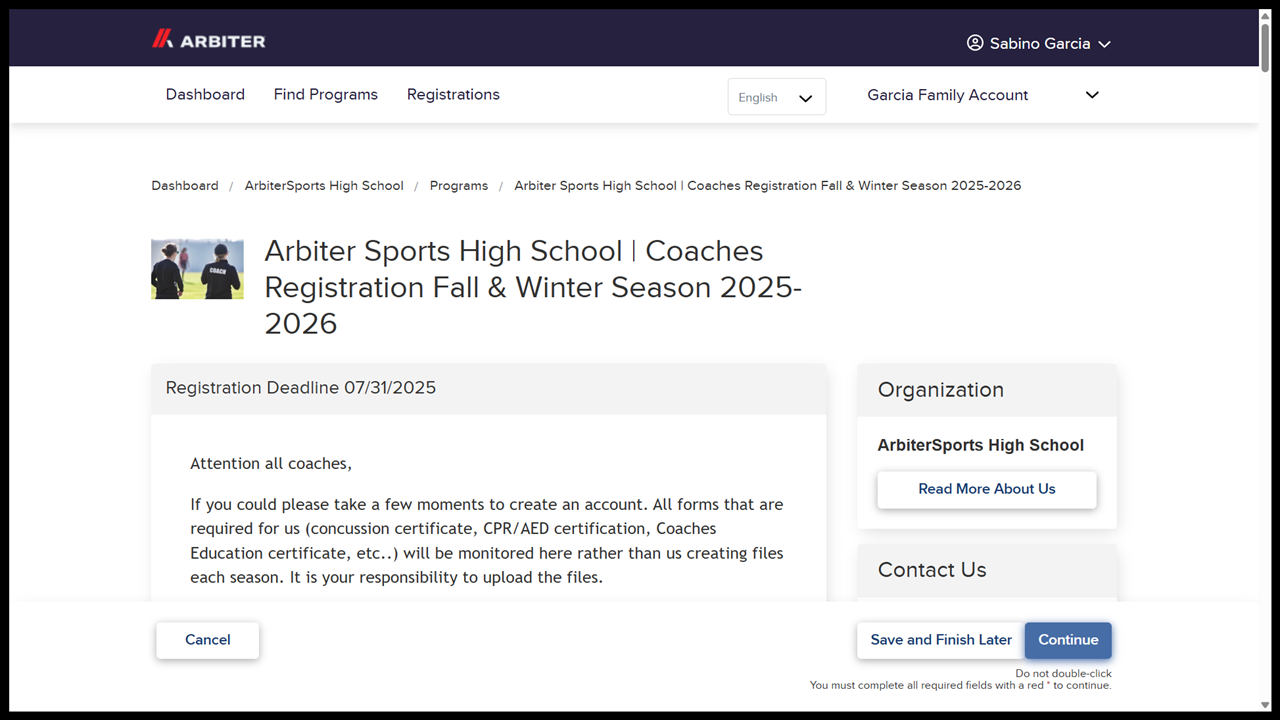Screen dimensions: 1280x720
Task: Click the ArbiterSports High School breadcrumb
Action: pyautogui.click(x=324, y=185)
